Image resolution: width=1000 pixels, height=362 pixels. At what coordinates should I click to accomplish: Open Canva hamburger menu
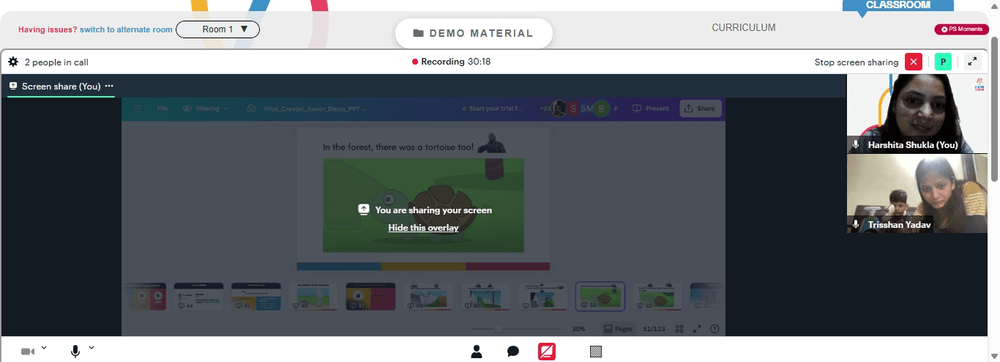click(137, 108)
